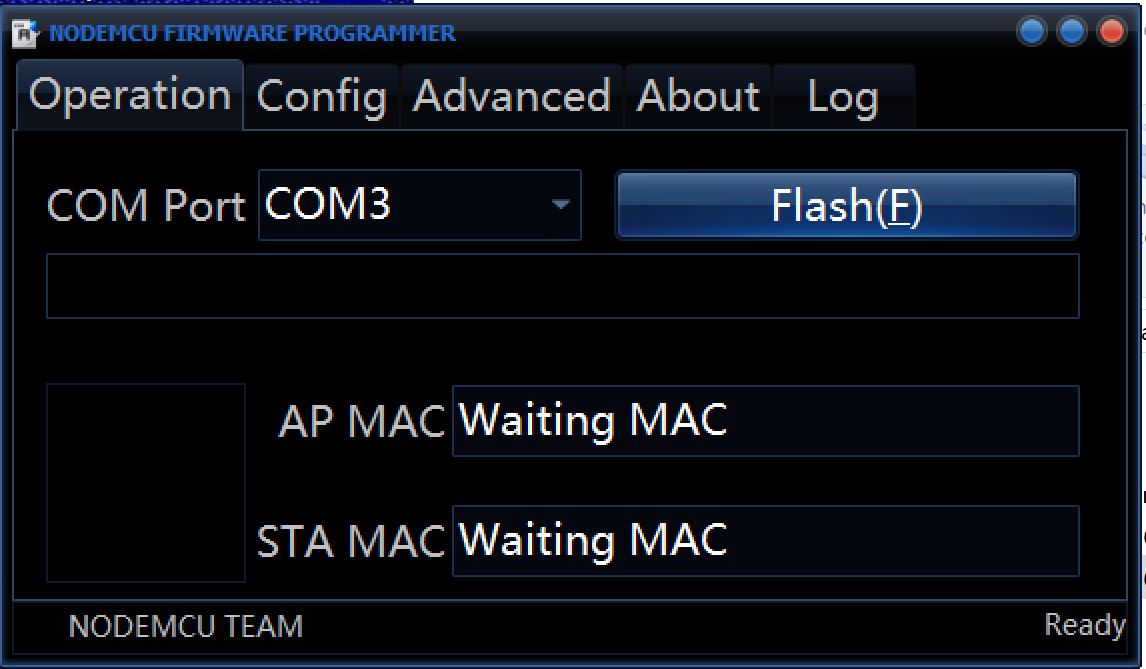Click the empty QR code image box

point(146,483)
